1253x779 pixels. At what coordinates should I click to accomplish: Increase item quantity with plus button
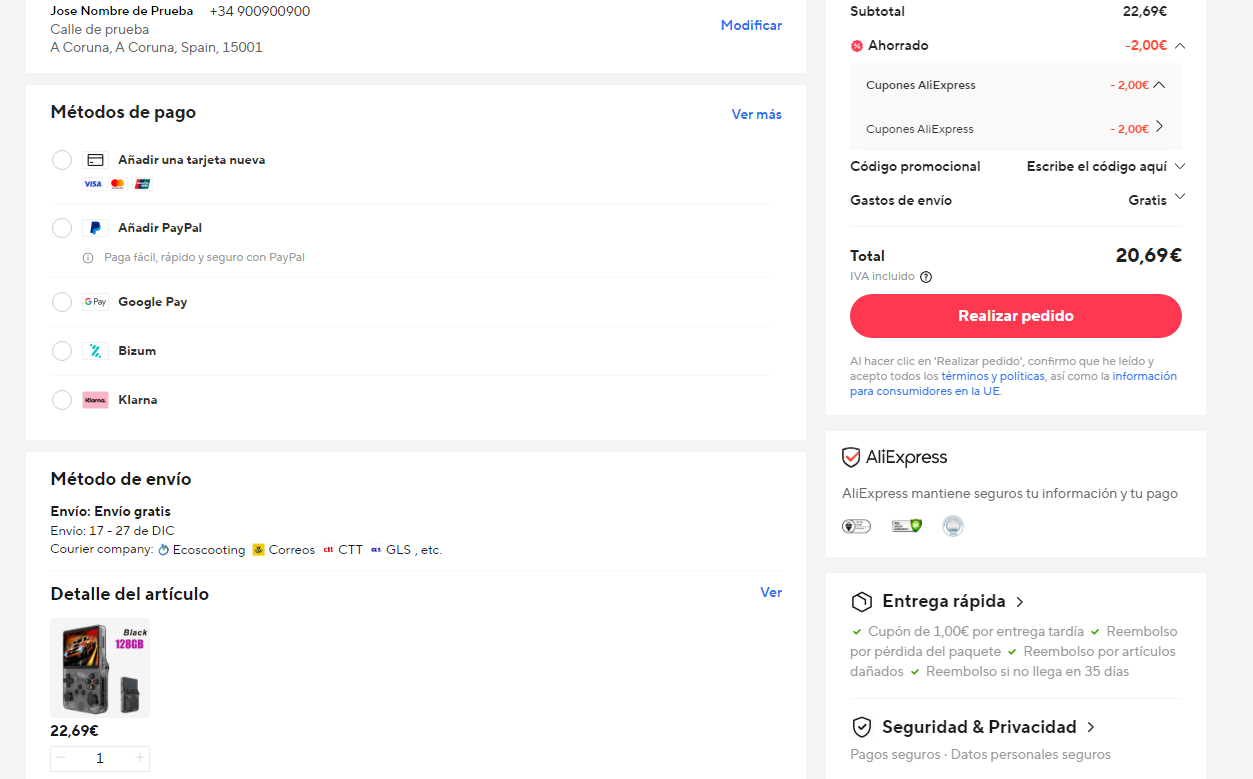(x=139, y=758)
